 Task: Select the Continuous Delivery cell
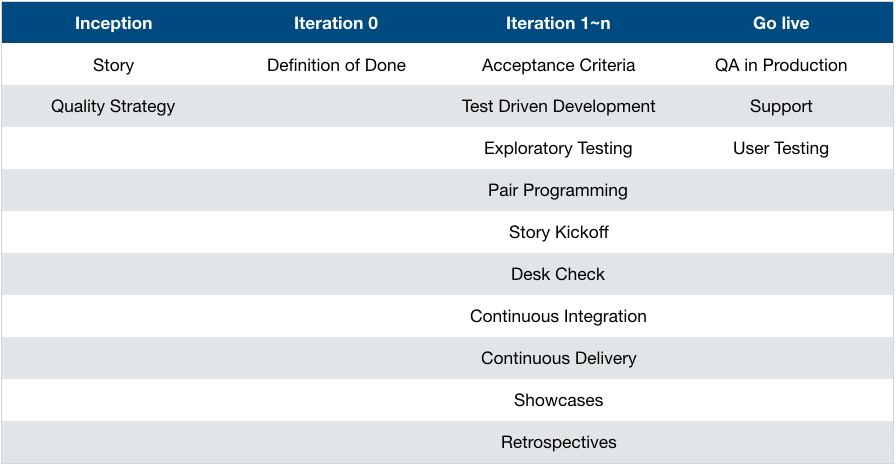click(558, 358)
